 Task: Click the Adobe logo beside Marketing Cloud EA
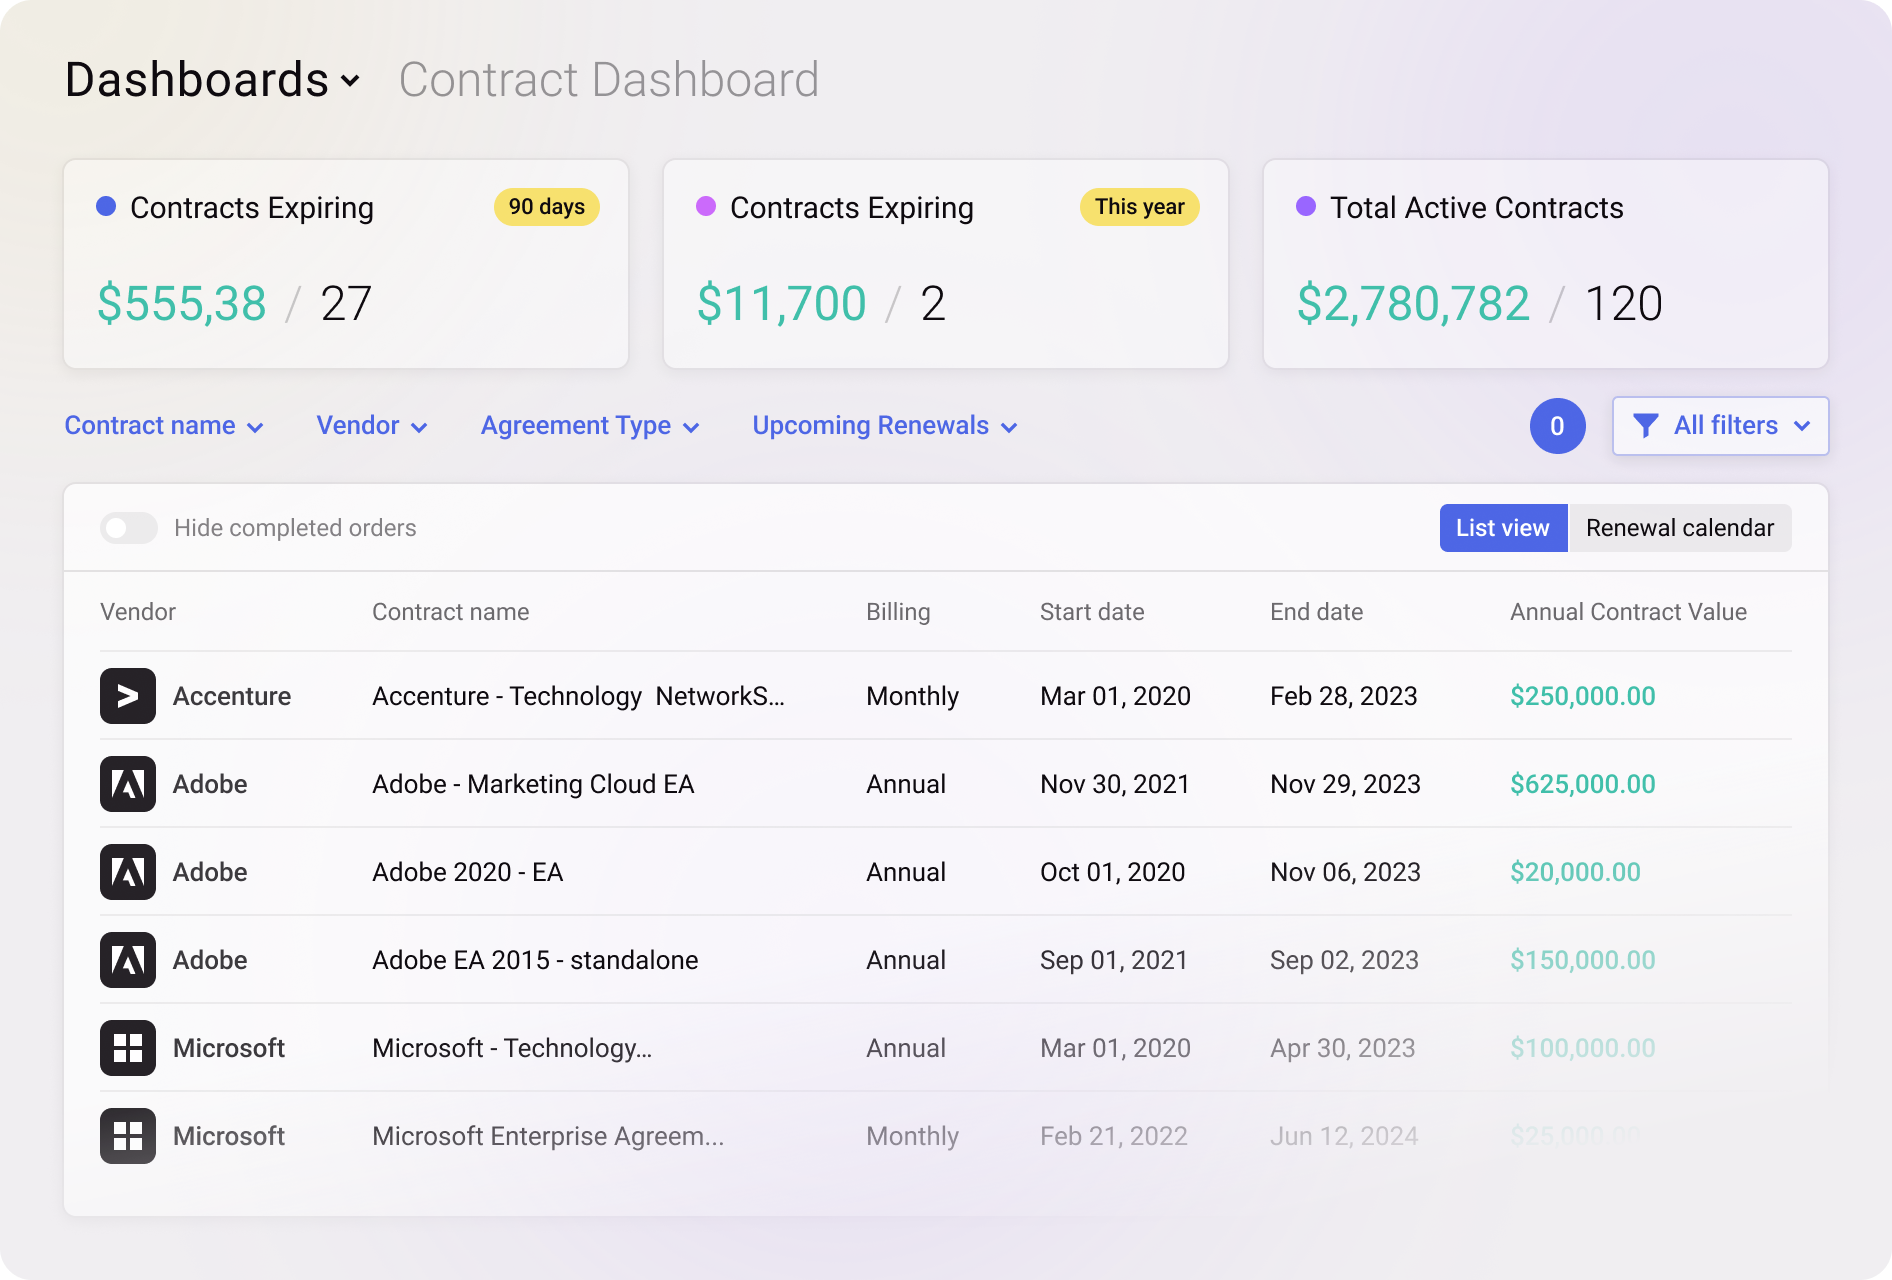(x=128, y=784)
